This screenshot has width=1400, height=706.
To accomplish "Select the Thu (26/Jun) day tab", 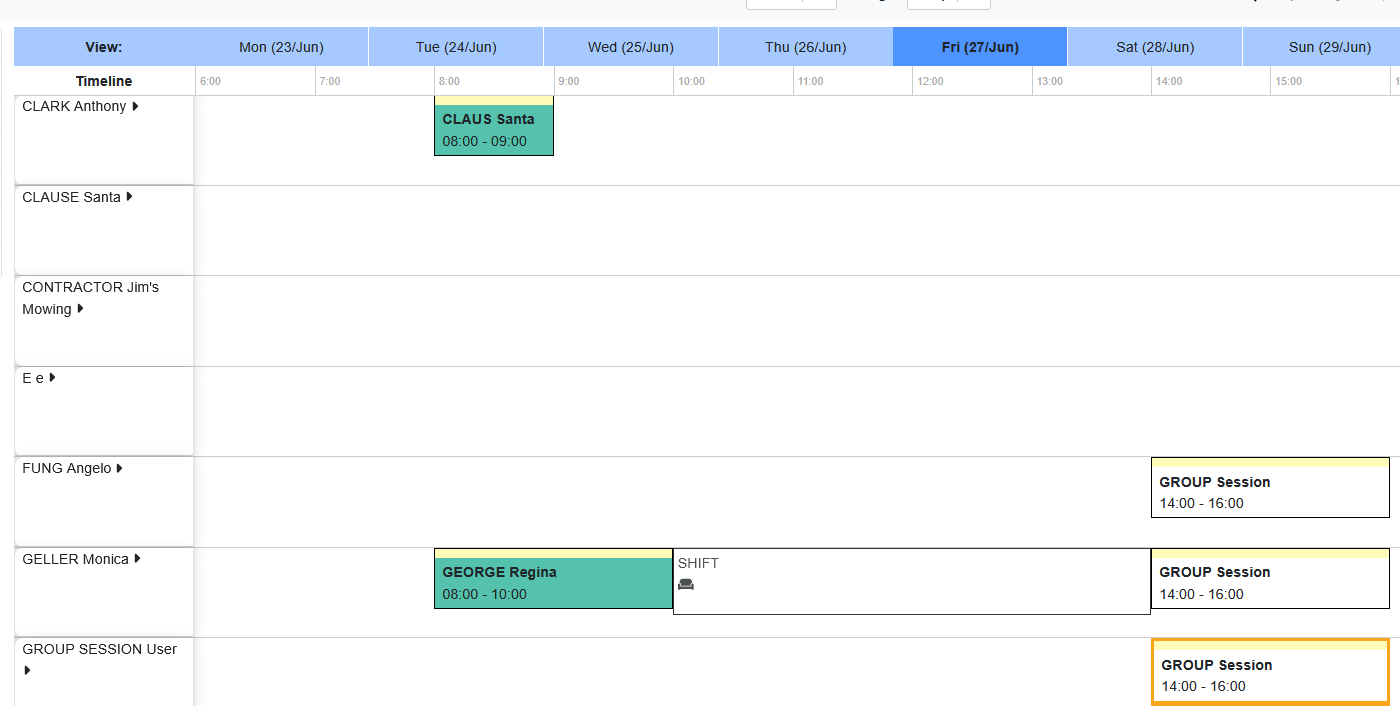I will coord(805,46).
